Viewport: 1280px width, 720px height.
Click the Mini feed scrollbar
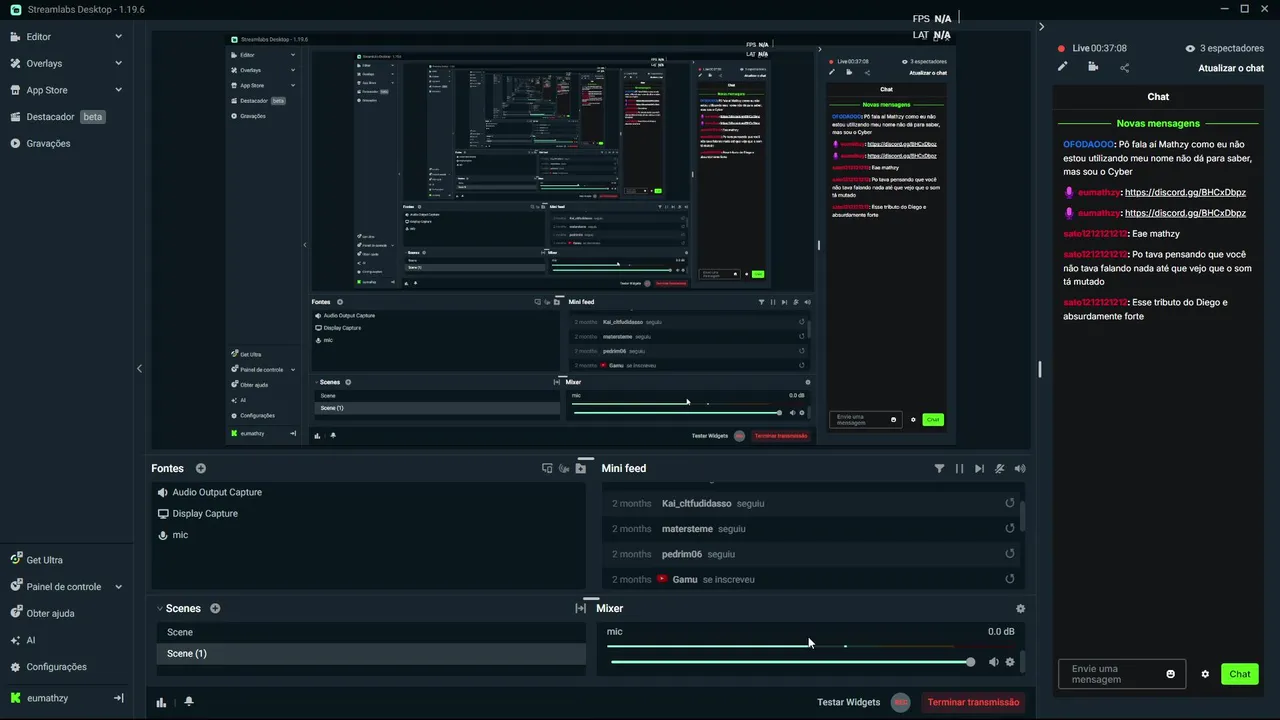tap(1022, 516)
